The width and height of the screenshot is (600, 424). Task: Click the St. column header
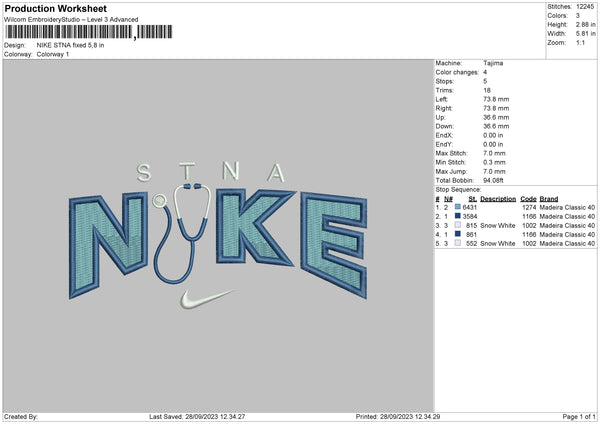pyautogui.click(x=472, y=198)
